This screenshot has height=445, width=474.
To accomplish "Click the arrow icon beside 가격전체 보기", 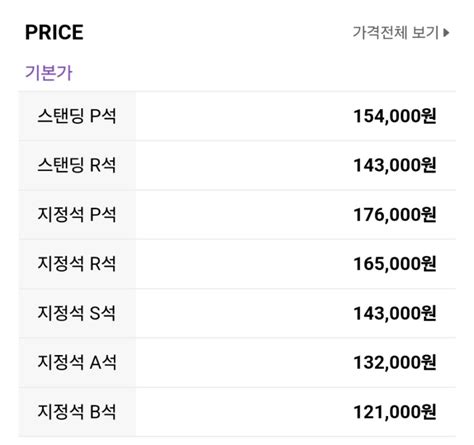I will pos(446,33).
